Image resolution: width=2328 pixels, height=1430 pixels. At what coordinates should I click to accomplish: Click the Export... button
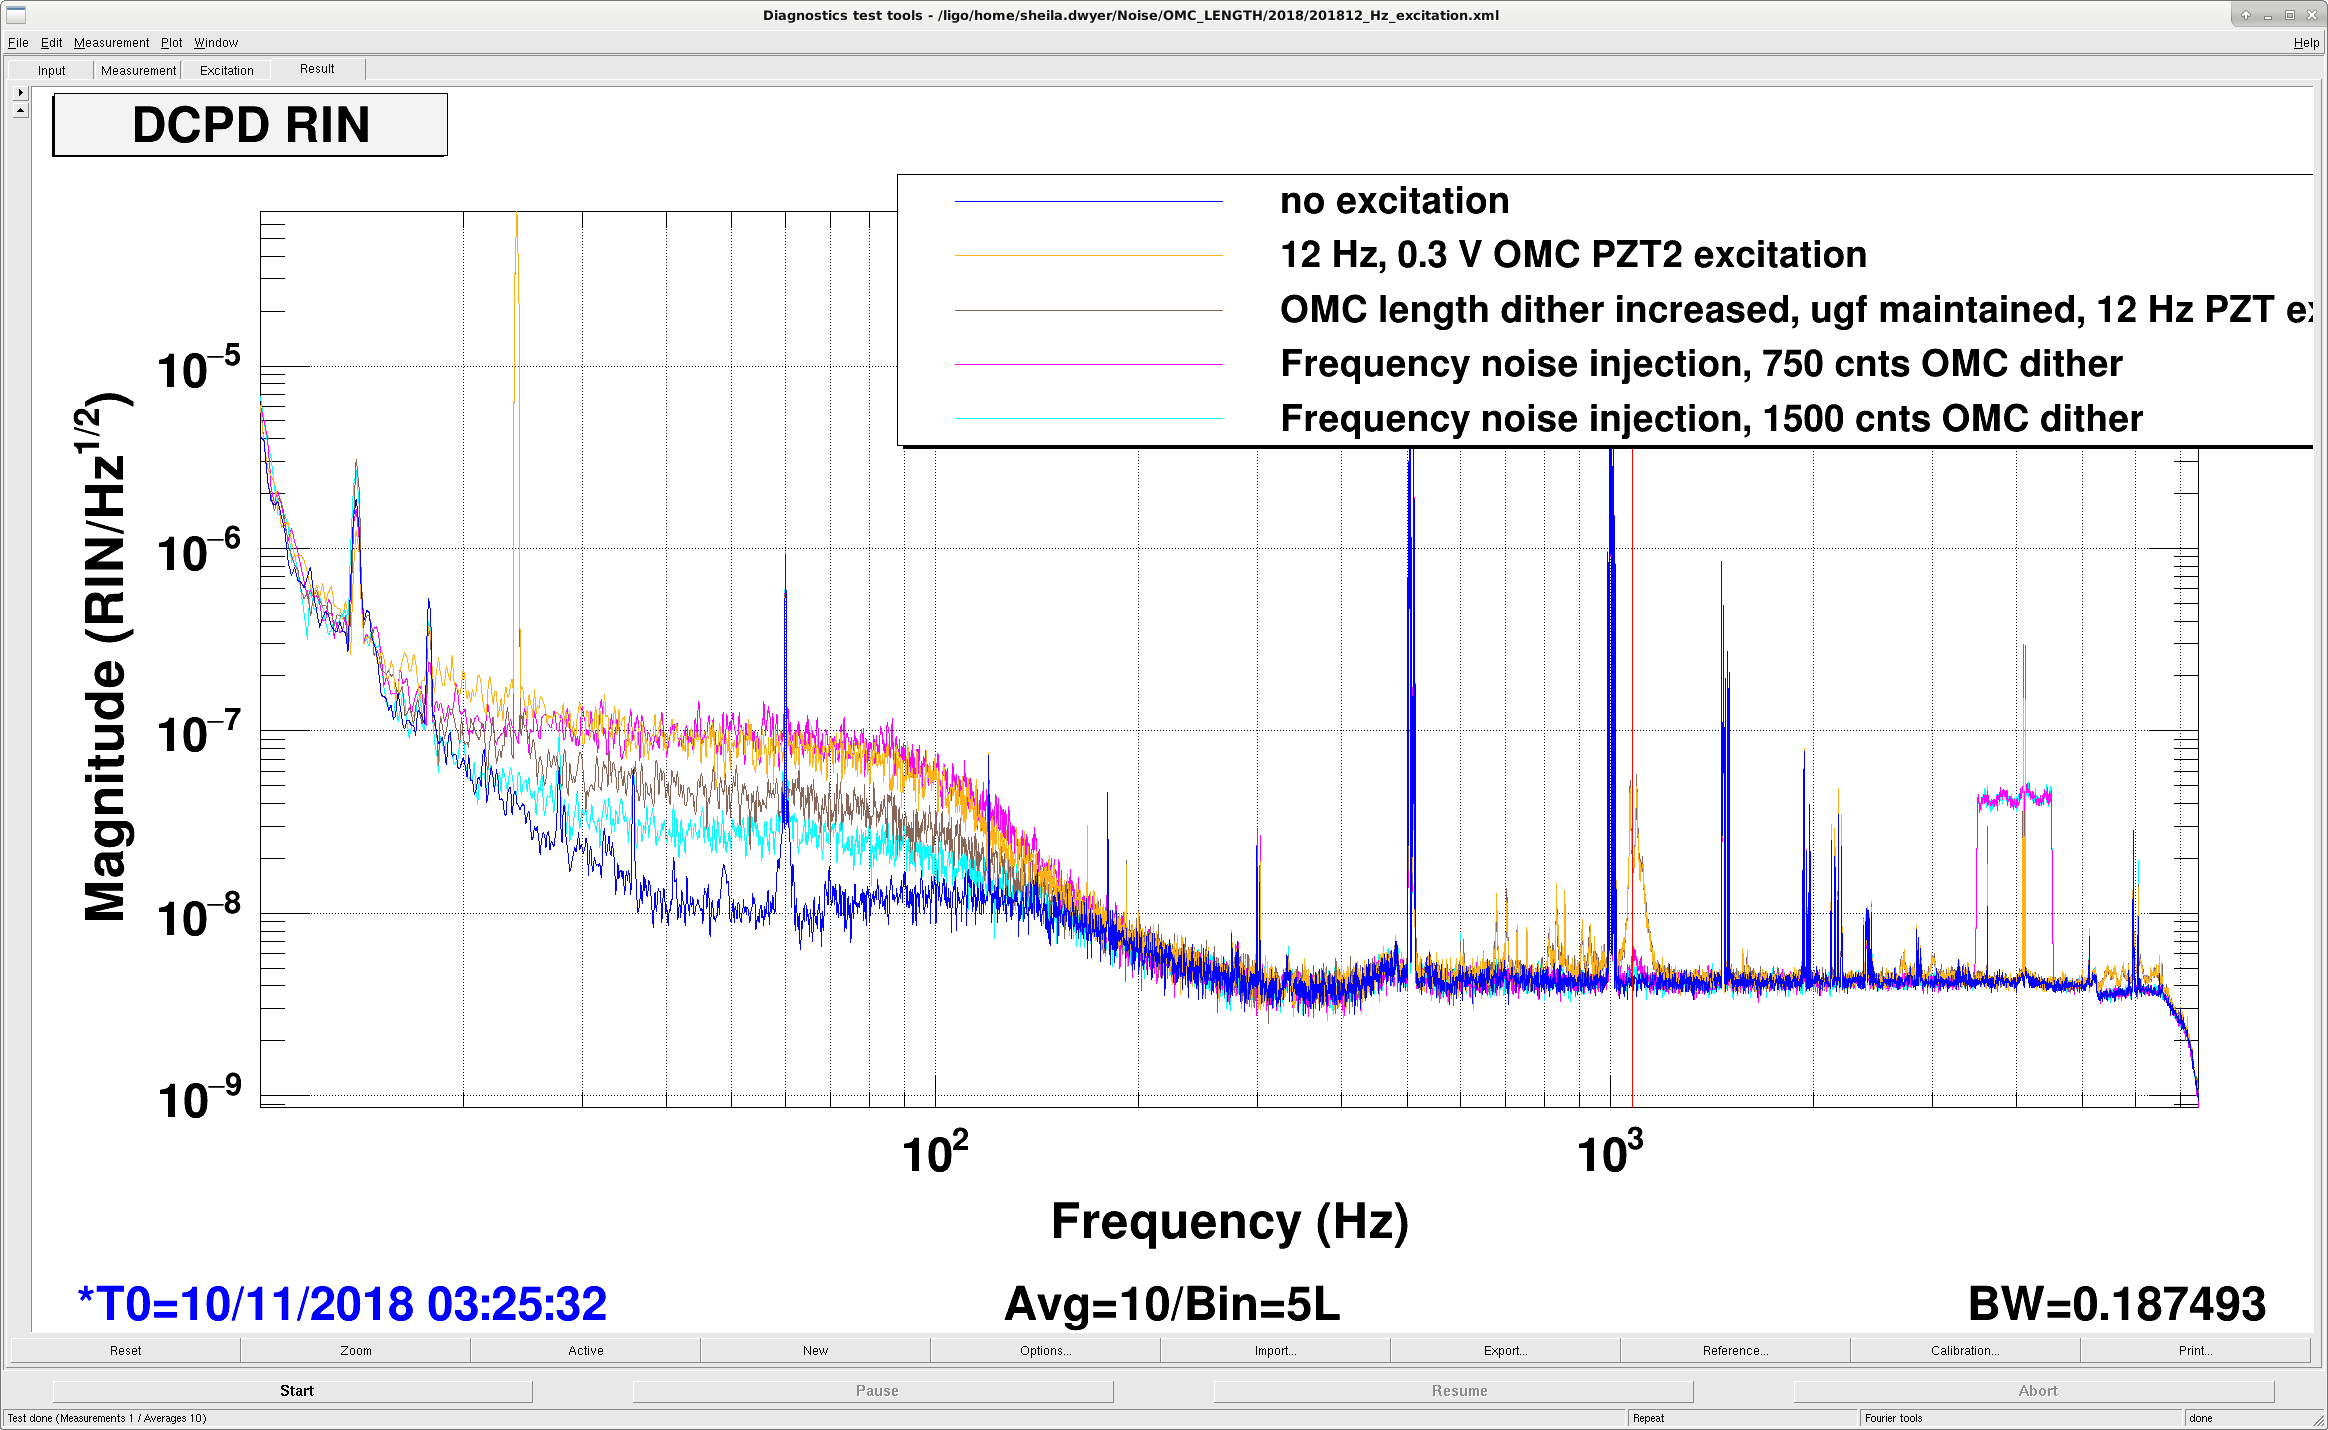tap(1505, 1350)
